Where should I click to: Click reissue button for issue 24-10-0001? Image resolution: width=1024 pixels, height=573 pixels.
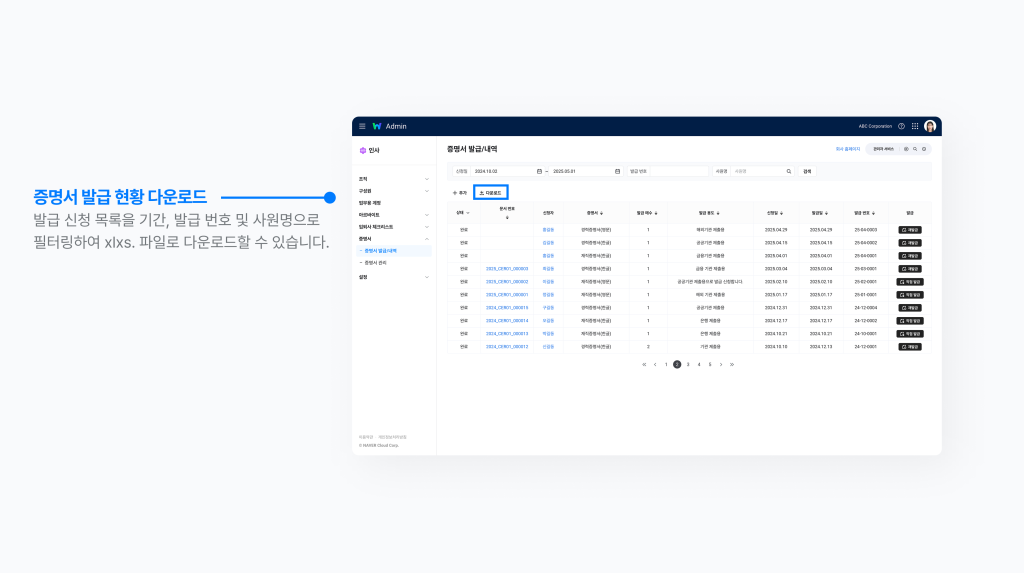click(x=910, y=334)
